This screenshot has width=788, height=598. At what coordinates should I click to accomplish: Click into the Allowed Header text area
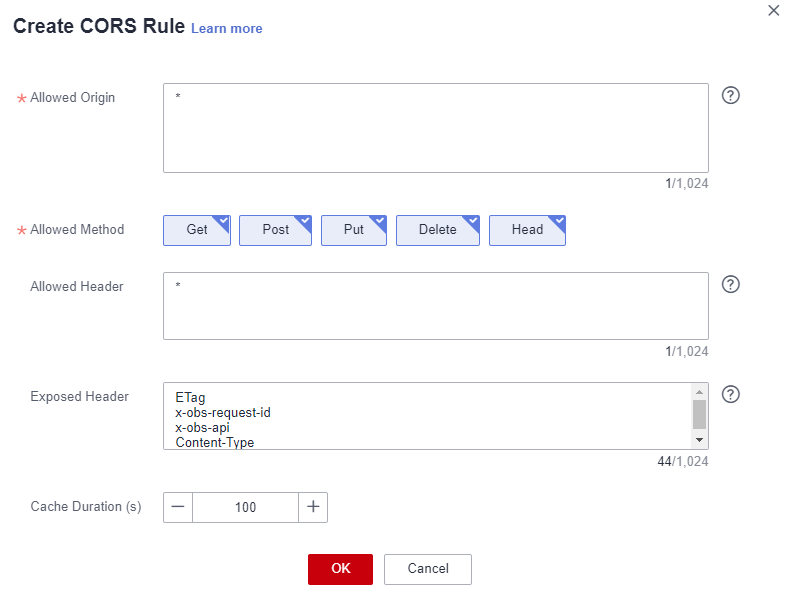(x=435, y=306)
